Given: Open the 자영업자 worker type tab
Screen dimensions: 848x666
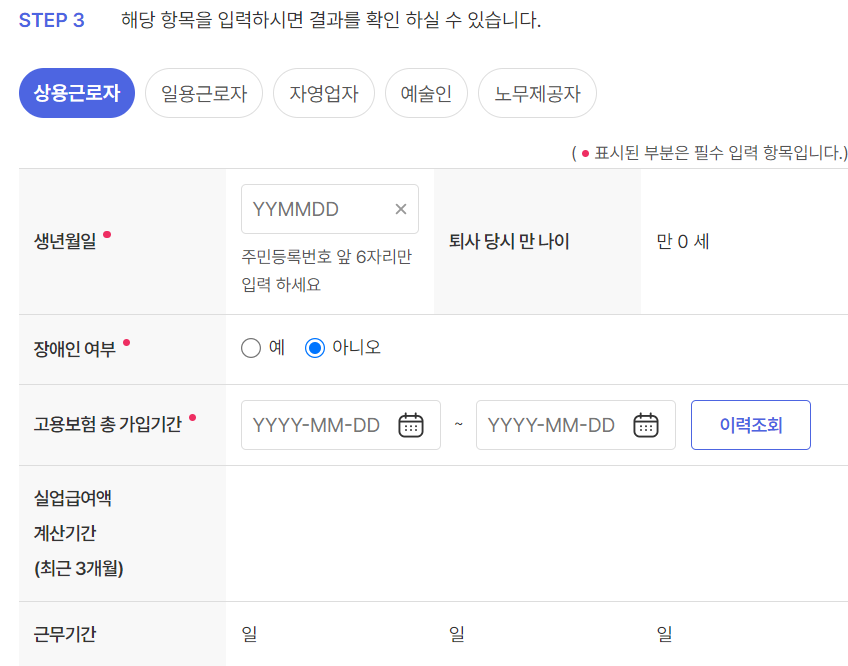Looking at the screenshot, I should [x=323, y=92].
